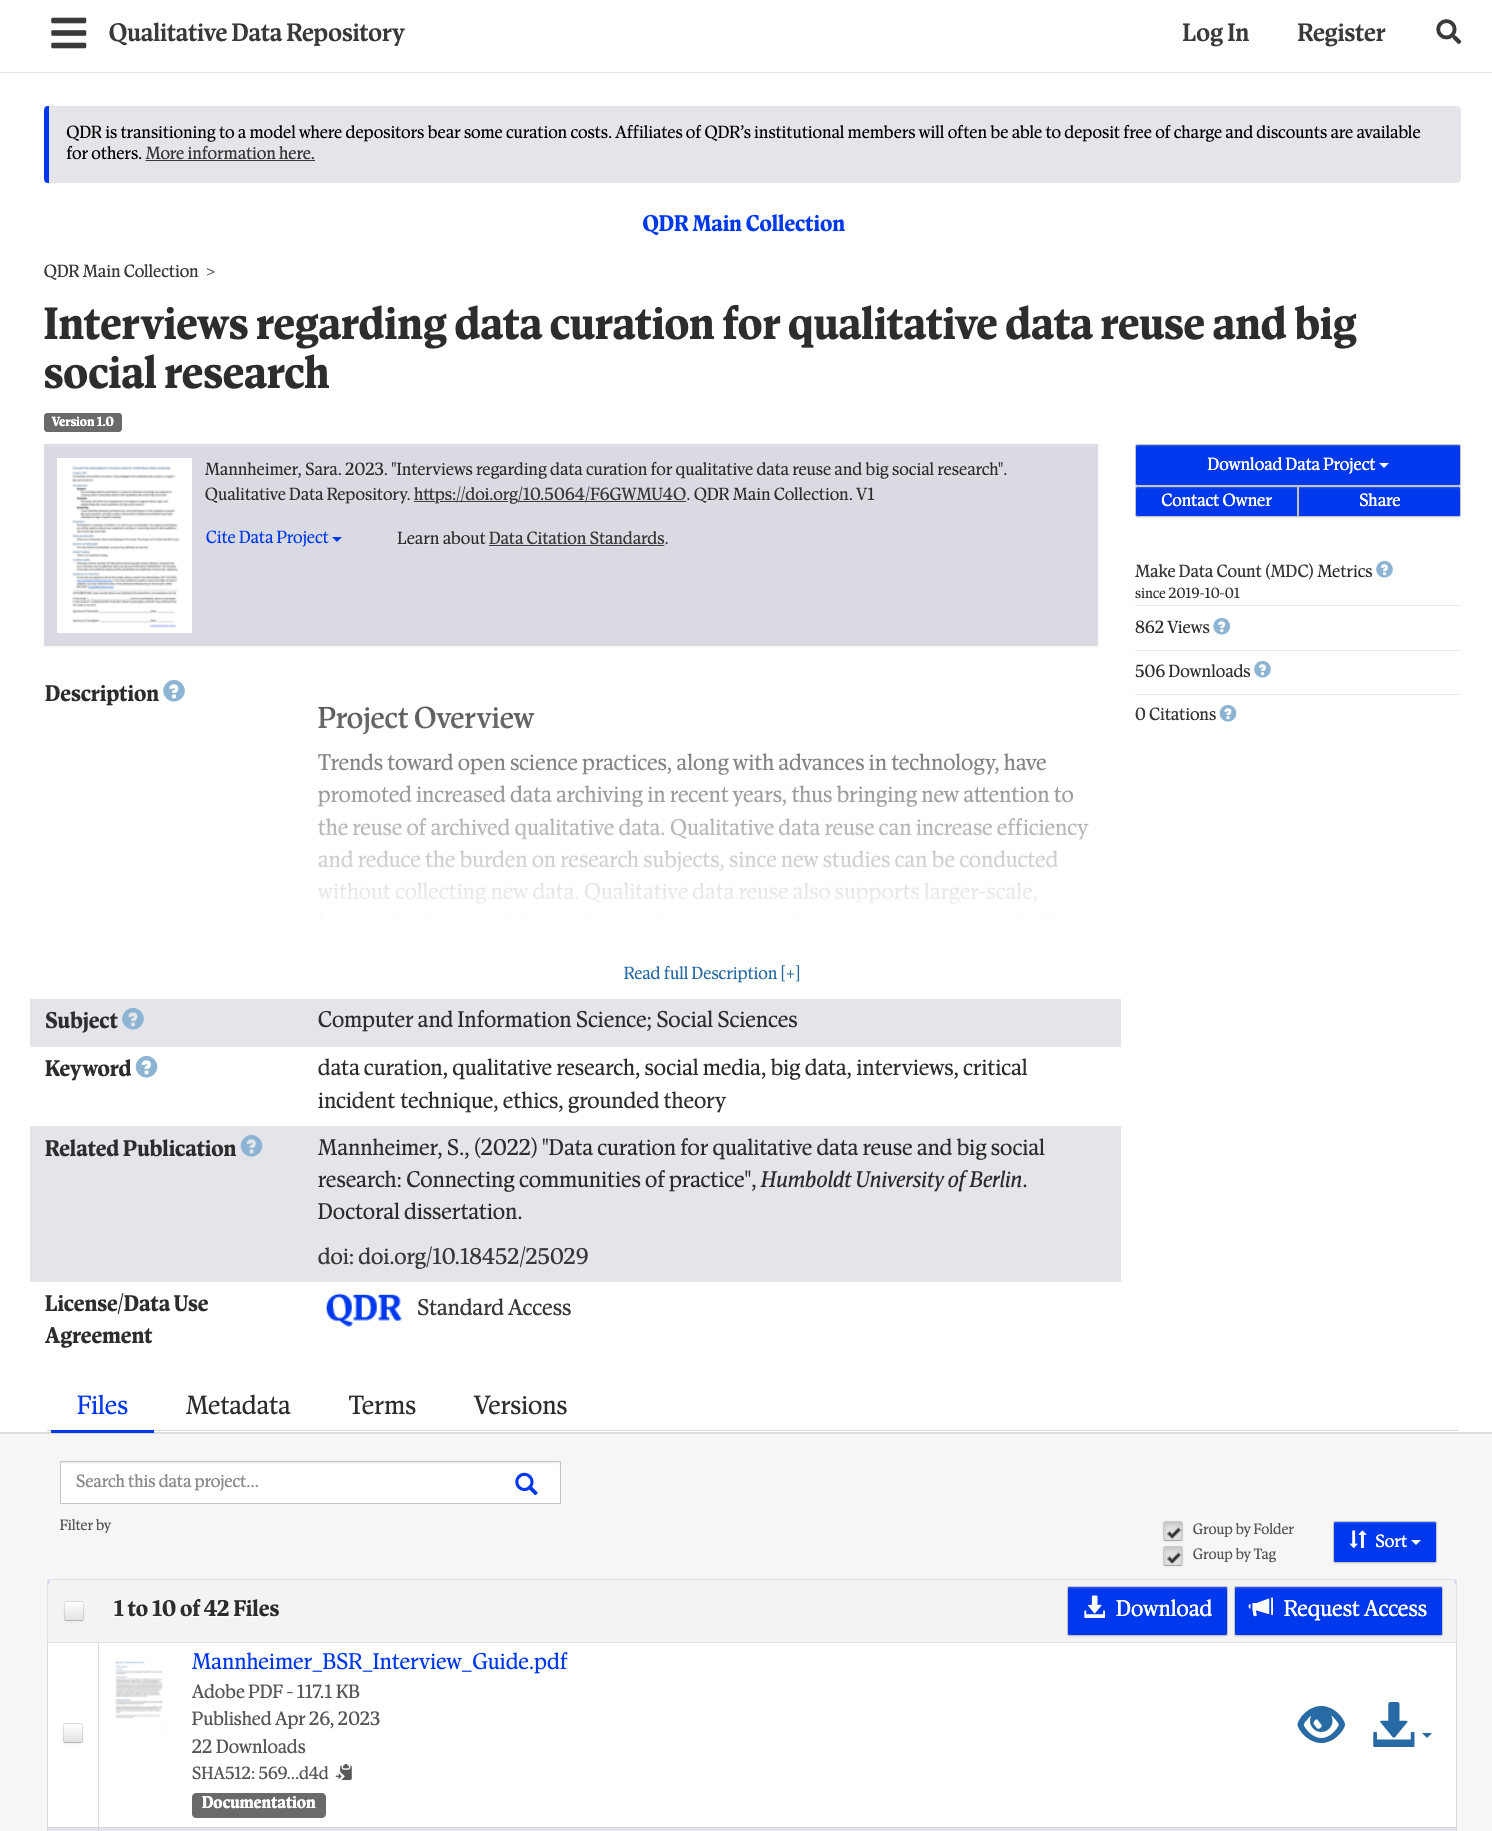This screenshot has height=1831, width=1492.
Task: Copy the SHA512 checksum via clipboard icon
Action: 345,1772
